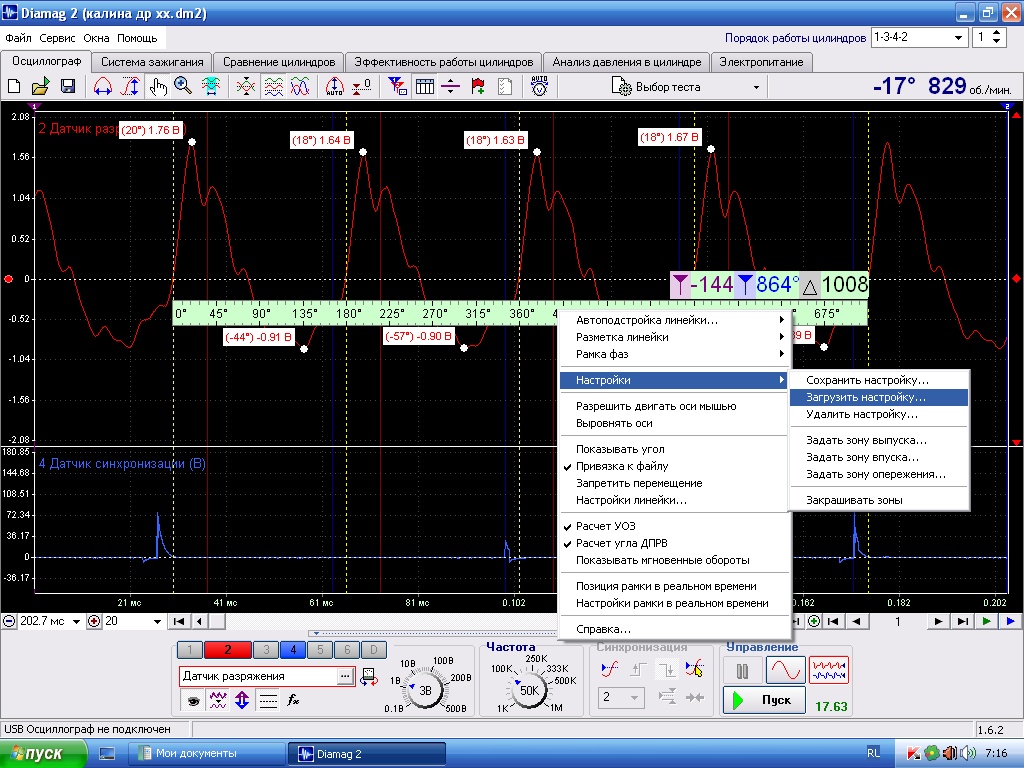1024x768 pixels.
Task: Click the vertical position arrows icon
Action: click(x=242, y=701)
